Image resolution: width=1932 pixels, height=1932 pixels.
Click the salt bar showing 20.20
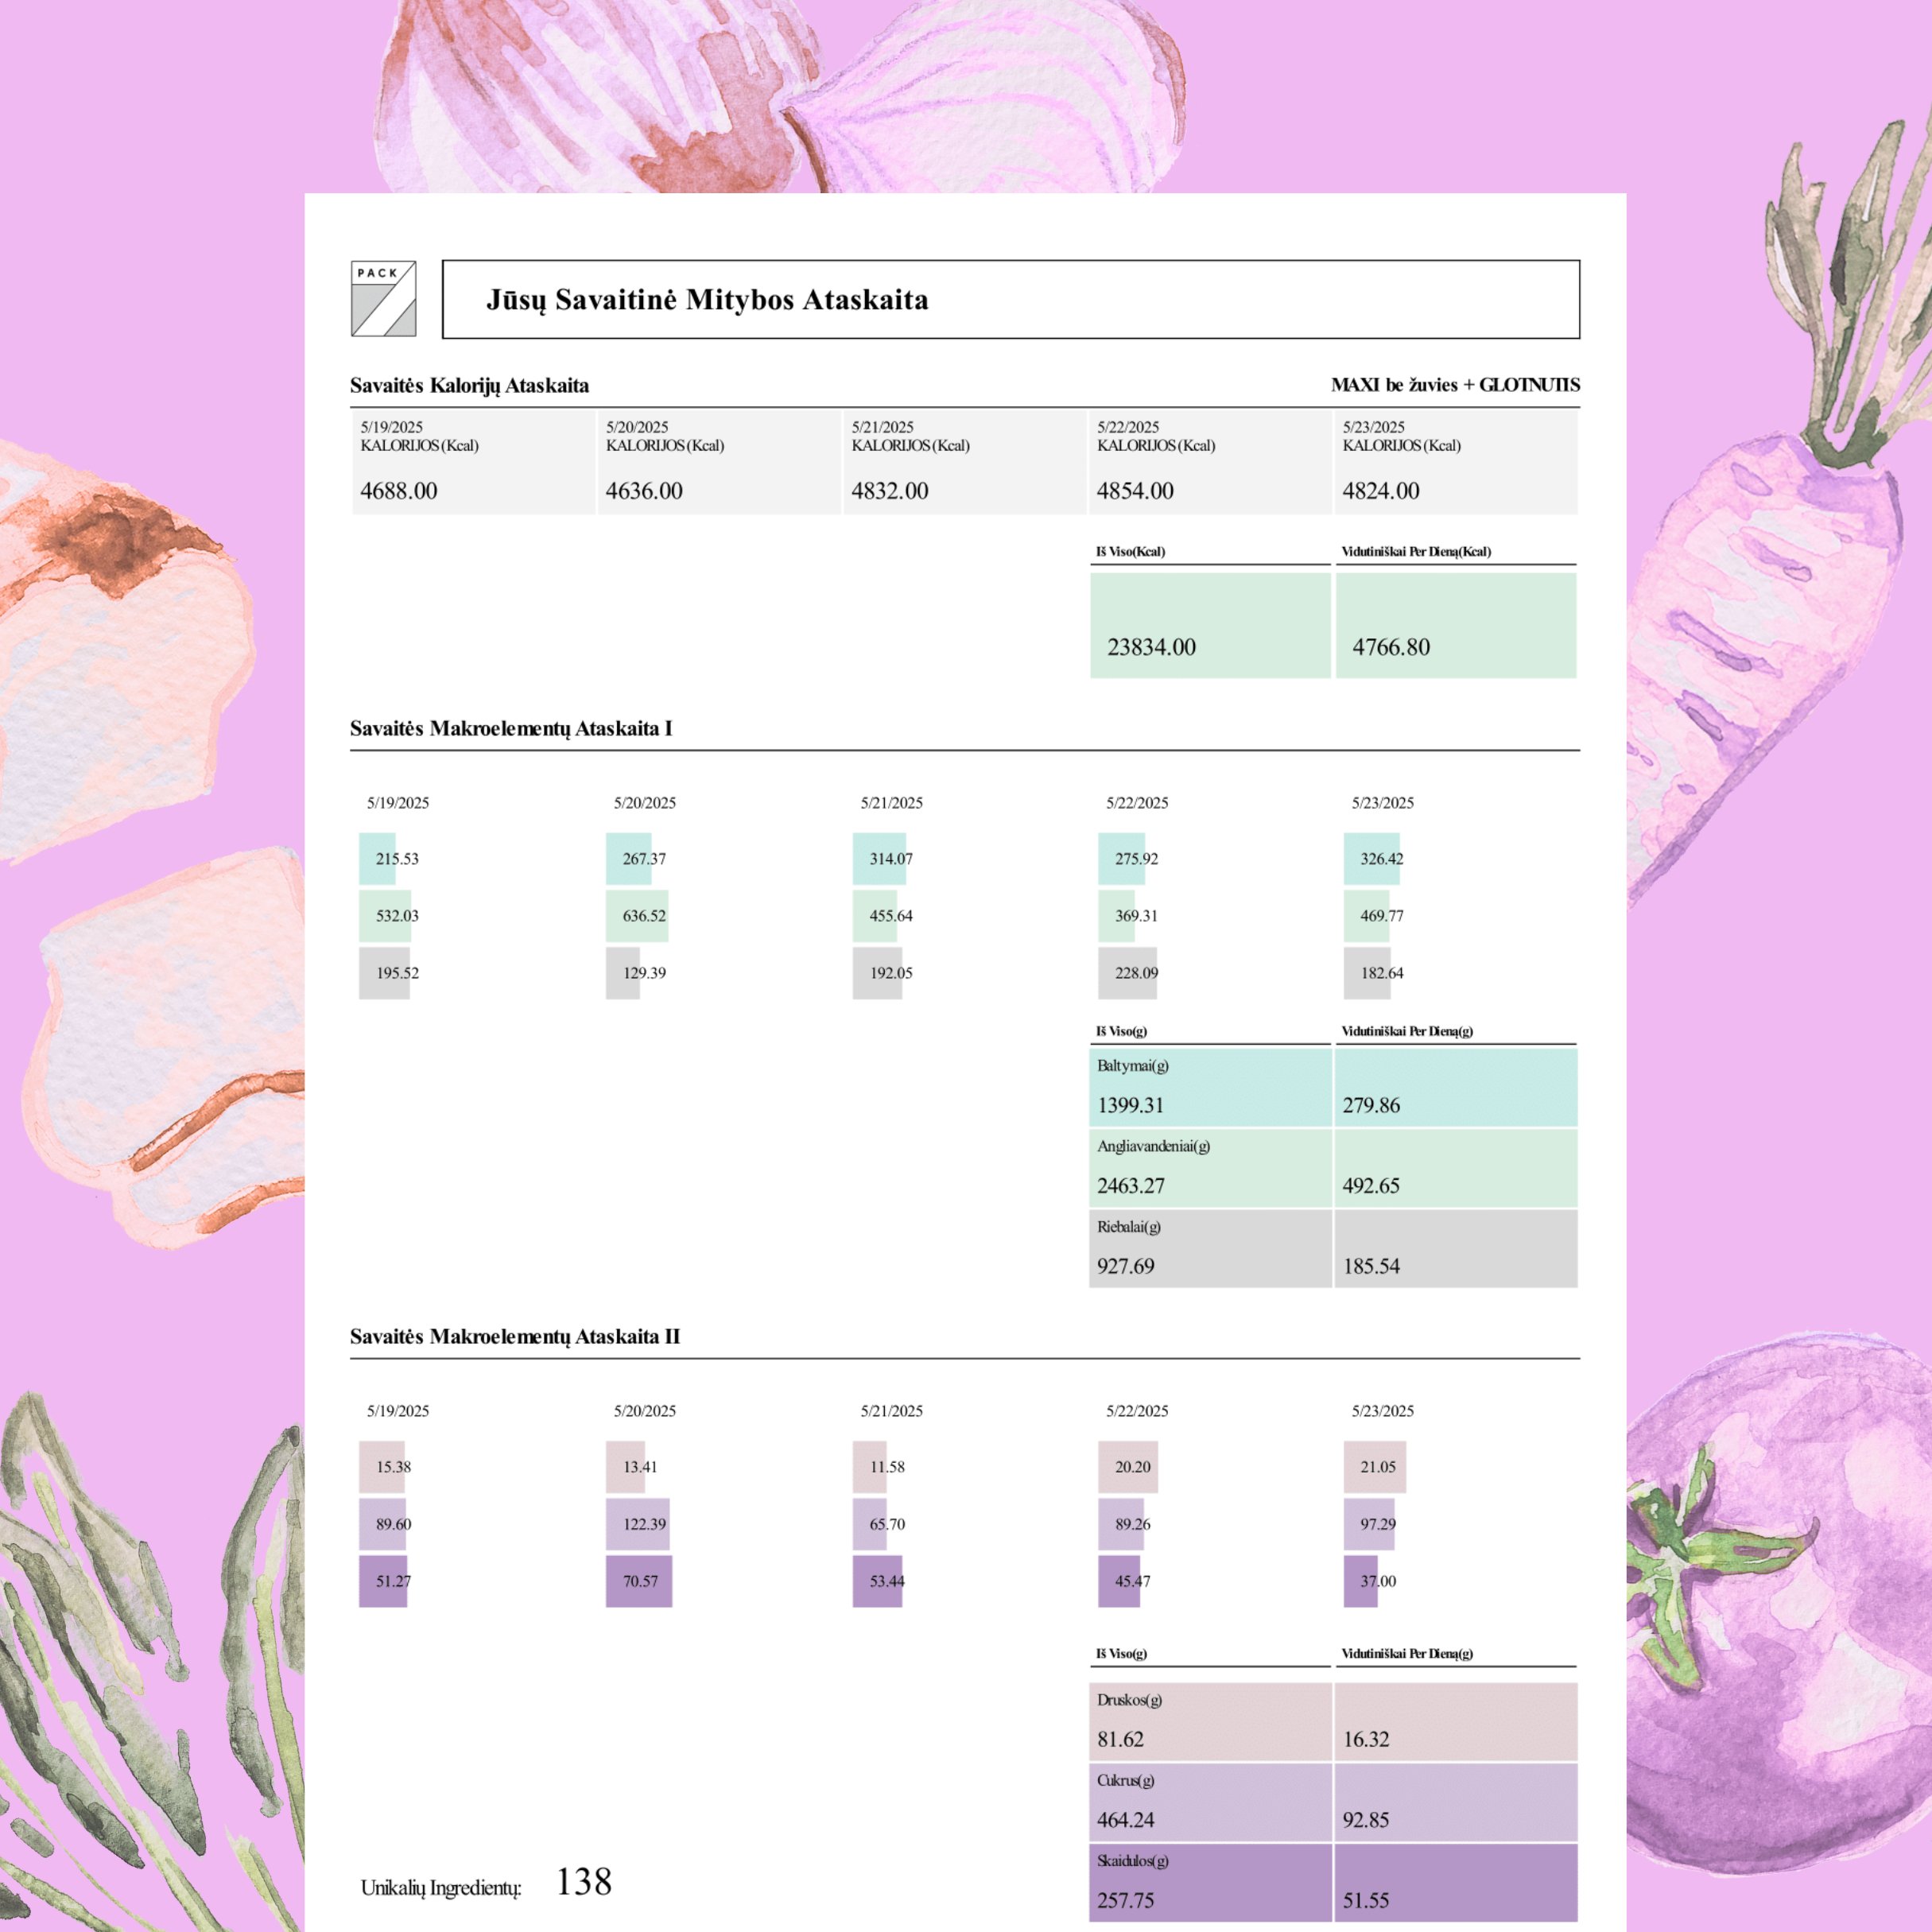coord(1128,1467)
